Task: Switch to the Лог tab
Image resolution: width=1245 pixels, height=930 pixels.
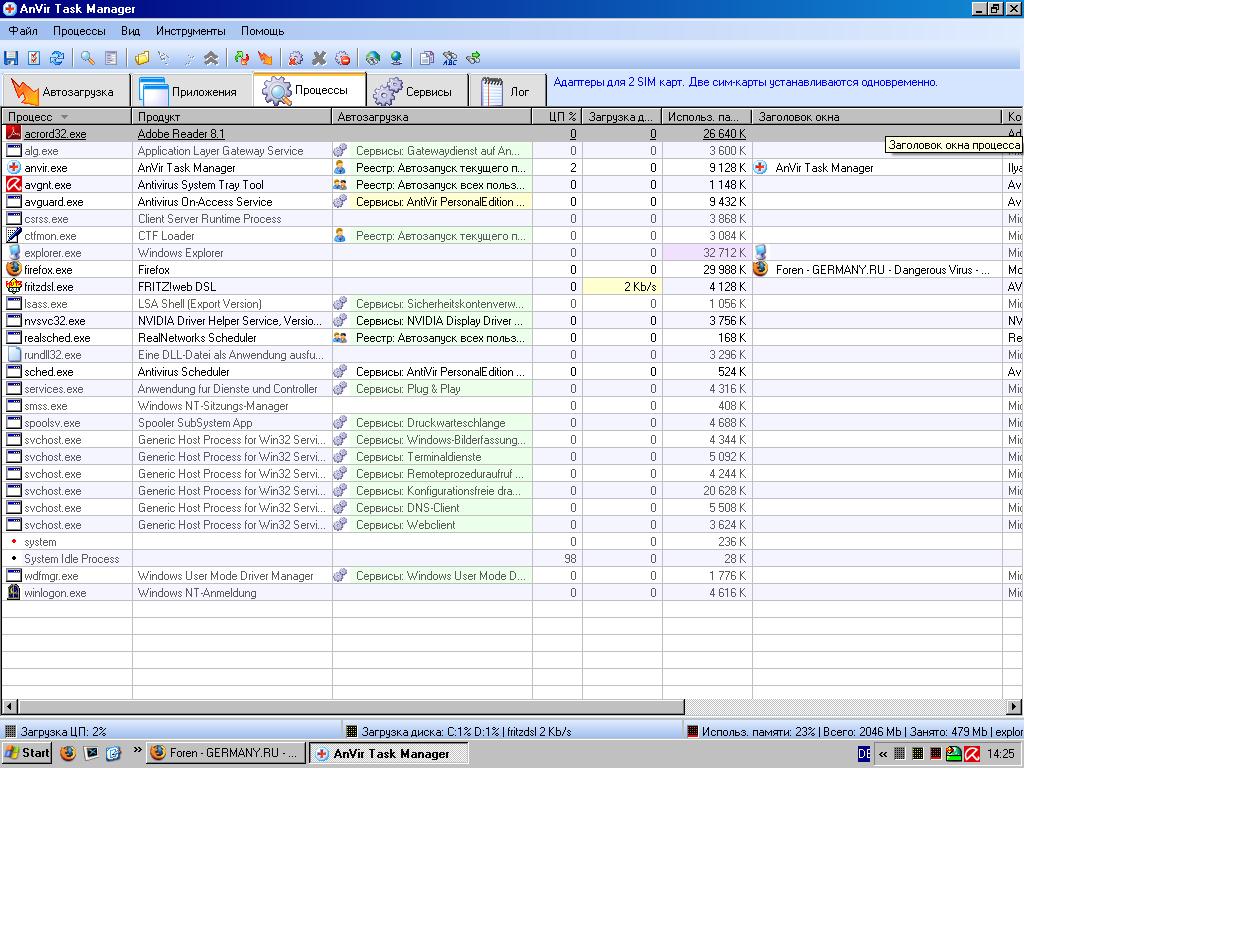Action: tap(507, 91)
